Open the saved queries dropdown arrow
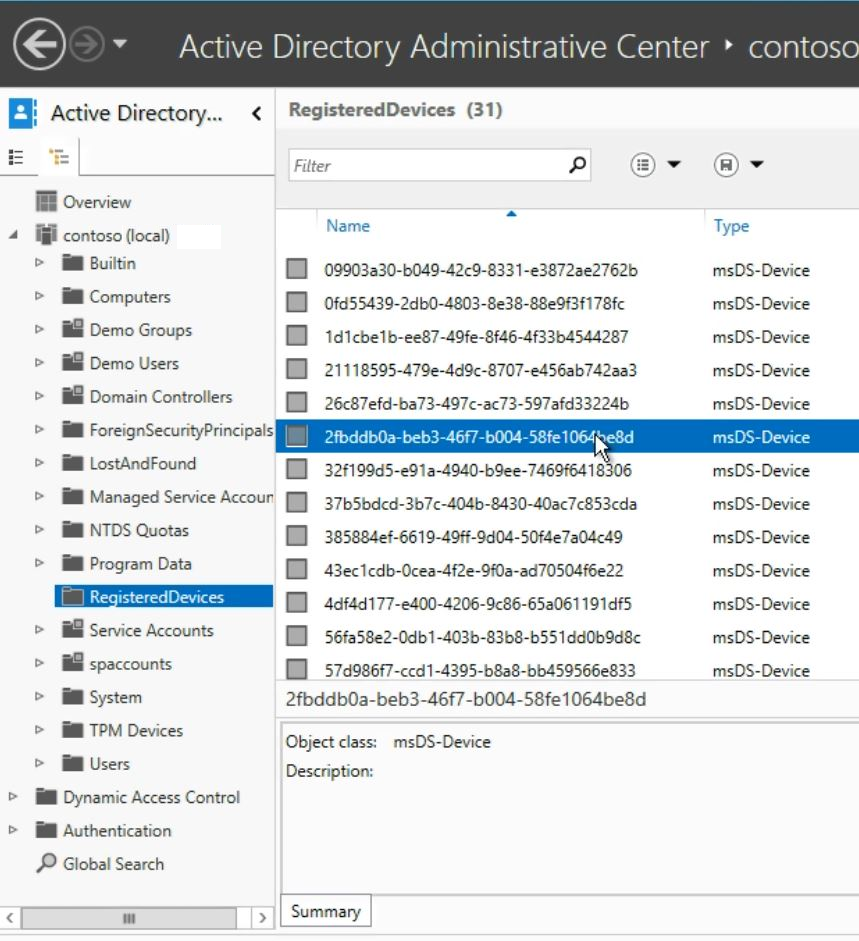 pyautogui.click(x=757, y=164)
